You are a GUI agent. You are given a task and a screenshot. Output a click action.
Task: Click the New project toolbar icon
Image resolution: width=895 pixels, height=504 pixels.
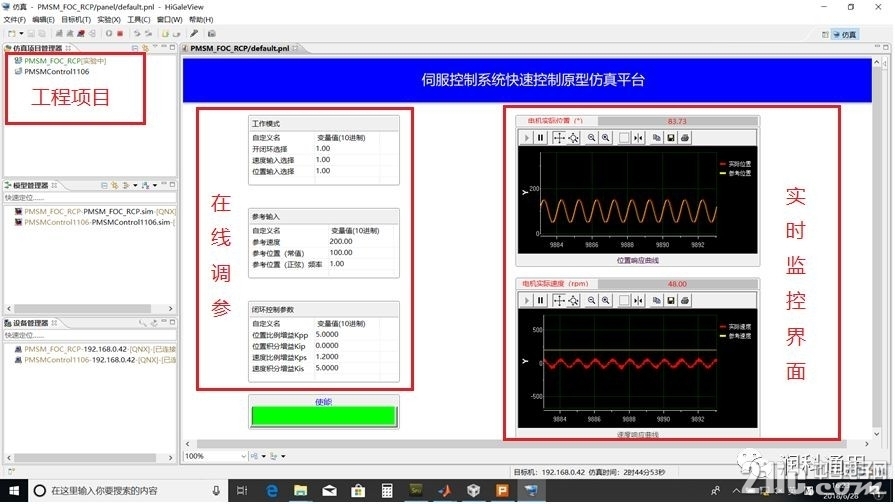[x=11, y=34]
